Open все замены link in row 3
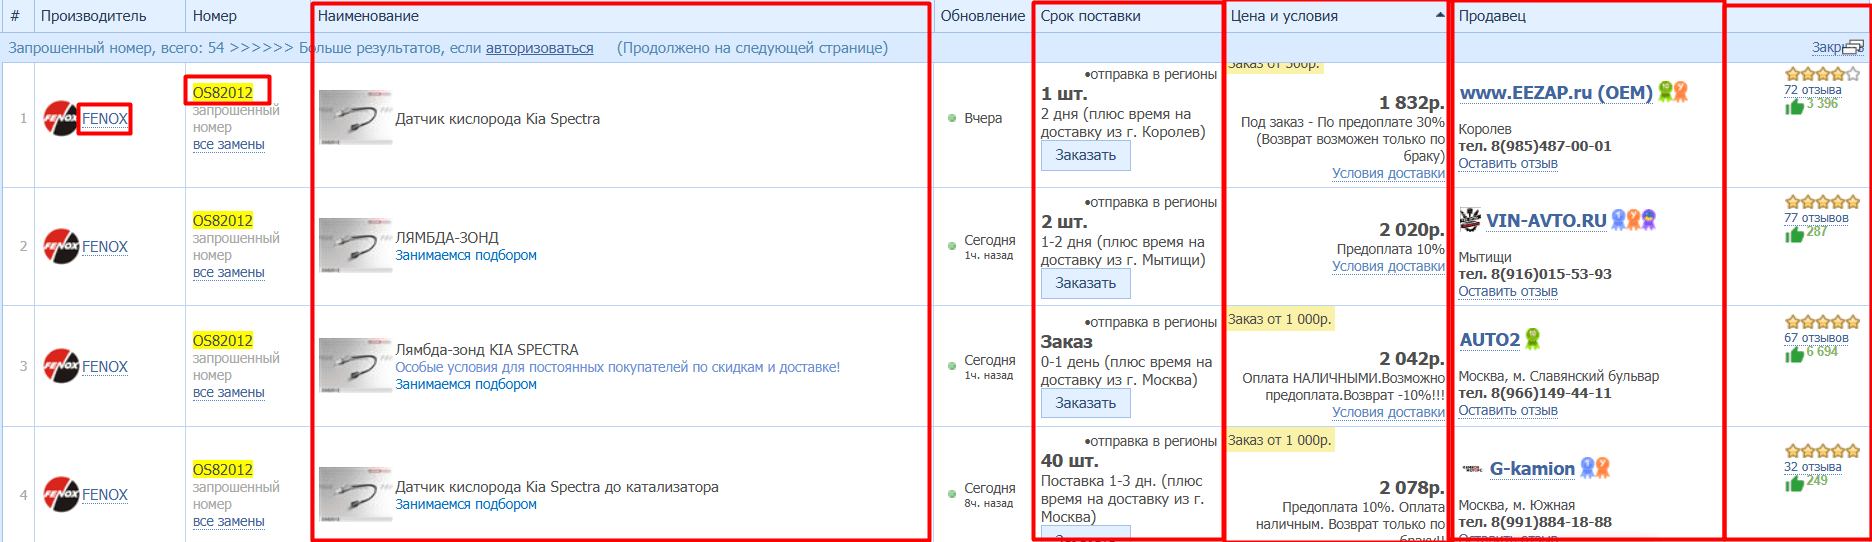Viewport: 1872px width, 542px height. click(229, 392)
